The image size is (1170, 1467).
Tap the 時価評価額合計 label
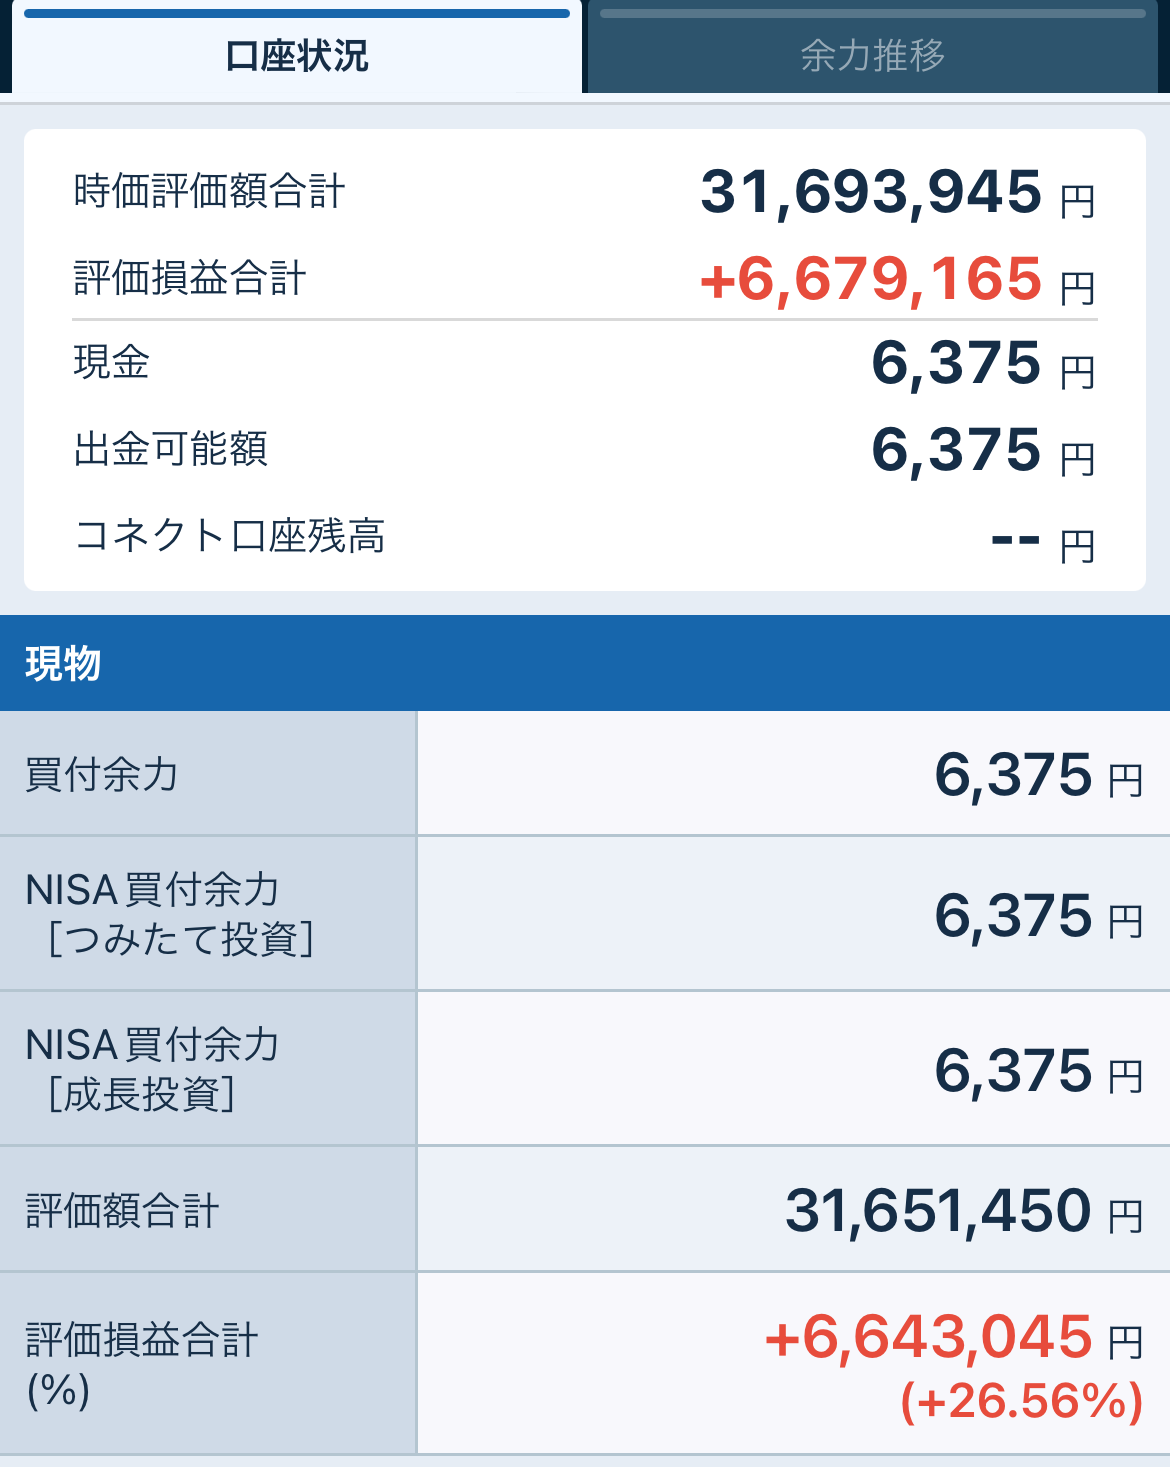[209, 191]
